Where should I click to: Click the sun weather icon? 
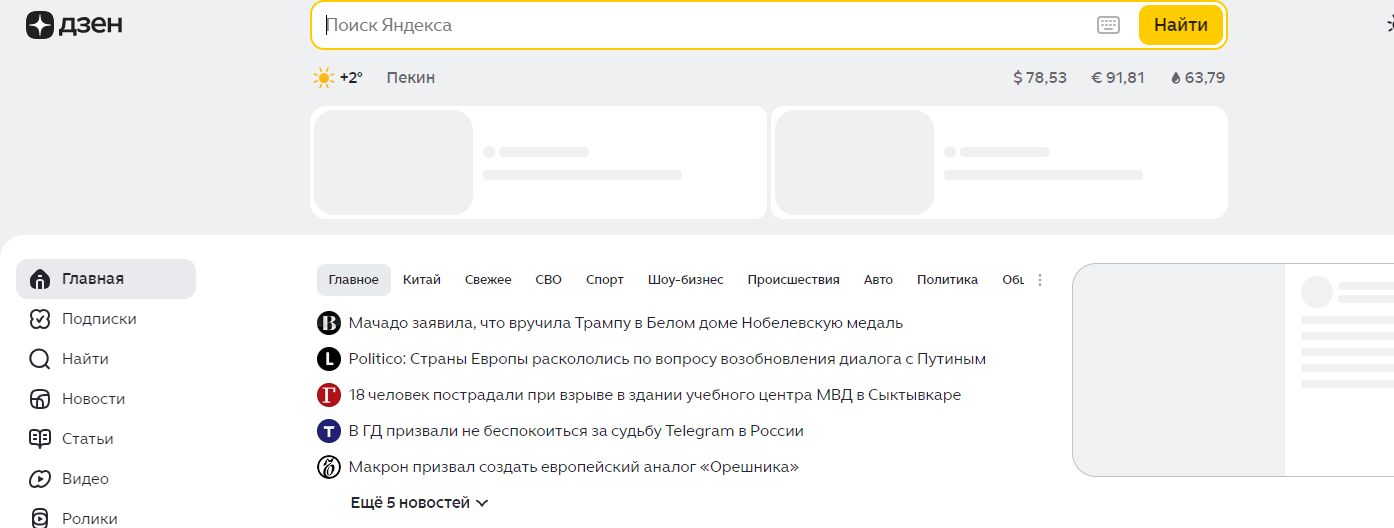[323, 78]
